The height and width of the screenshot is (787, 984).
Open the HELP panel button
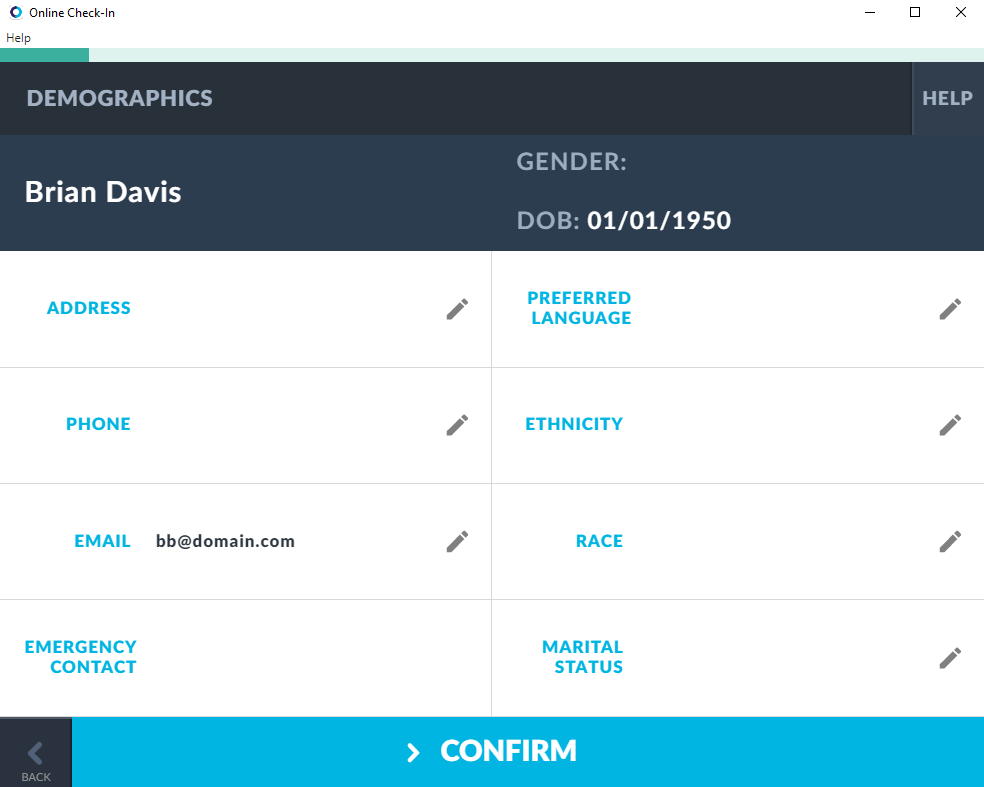[x=947, y=98]
